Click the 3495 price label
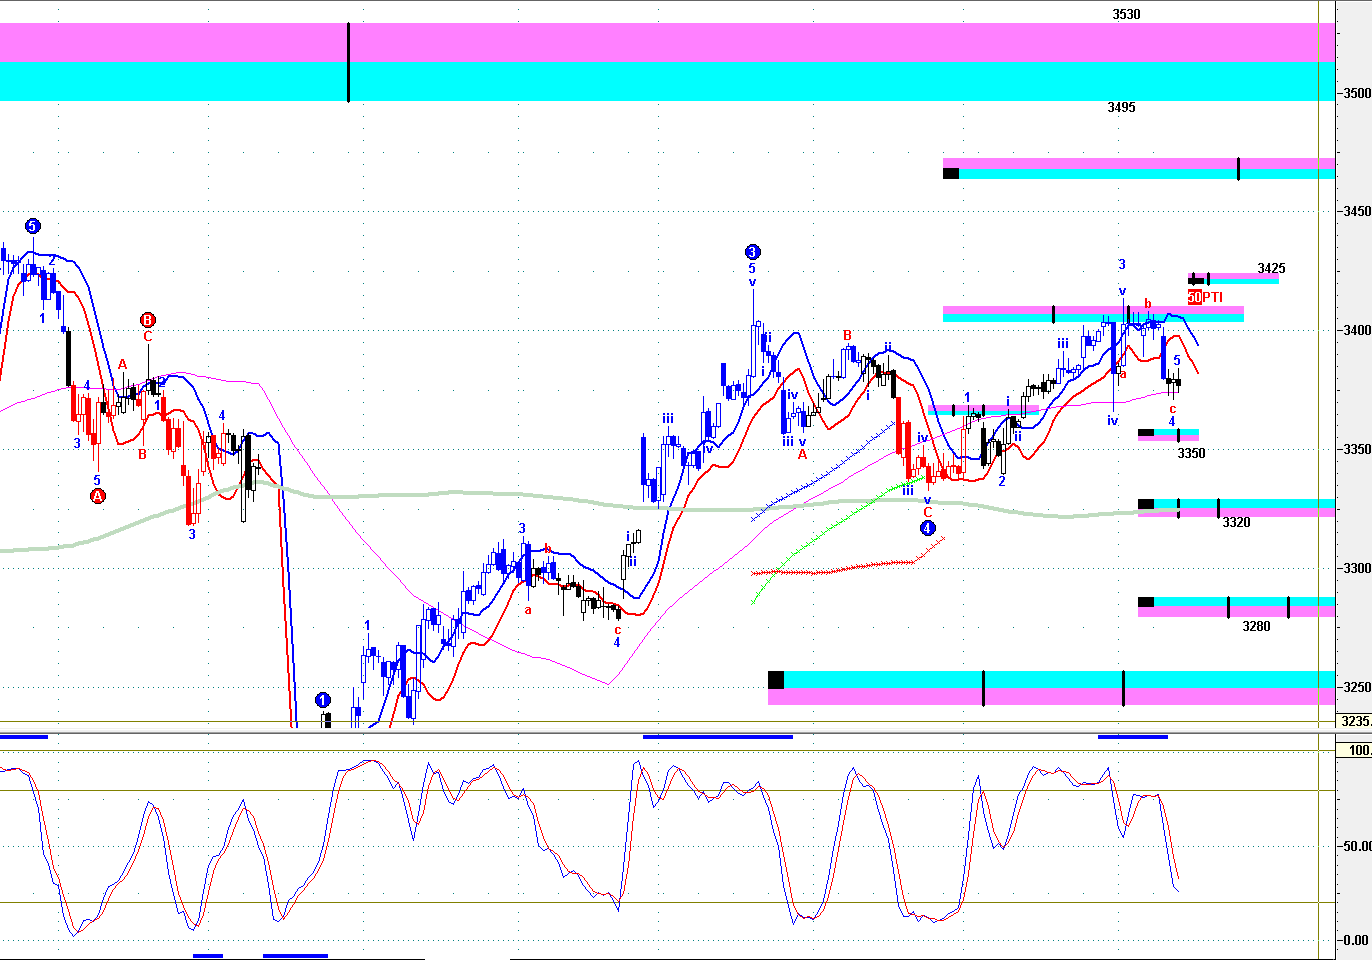Viewport: 1372px width, 960px height. [x=1121, y=107]
